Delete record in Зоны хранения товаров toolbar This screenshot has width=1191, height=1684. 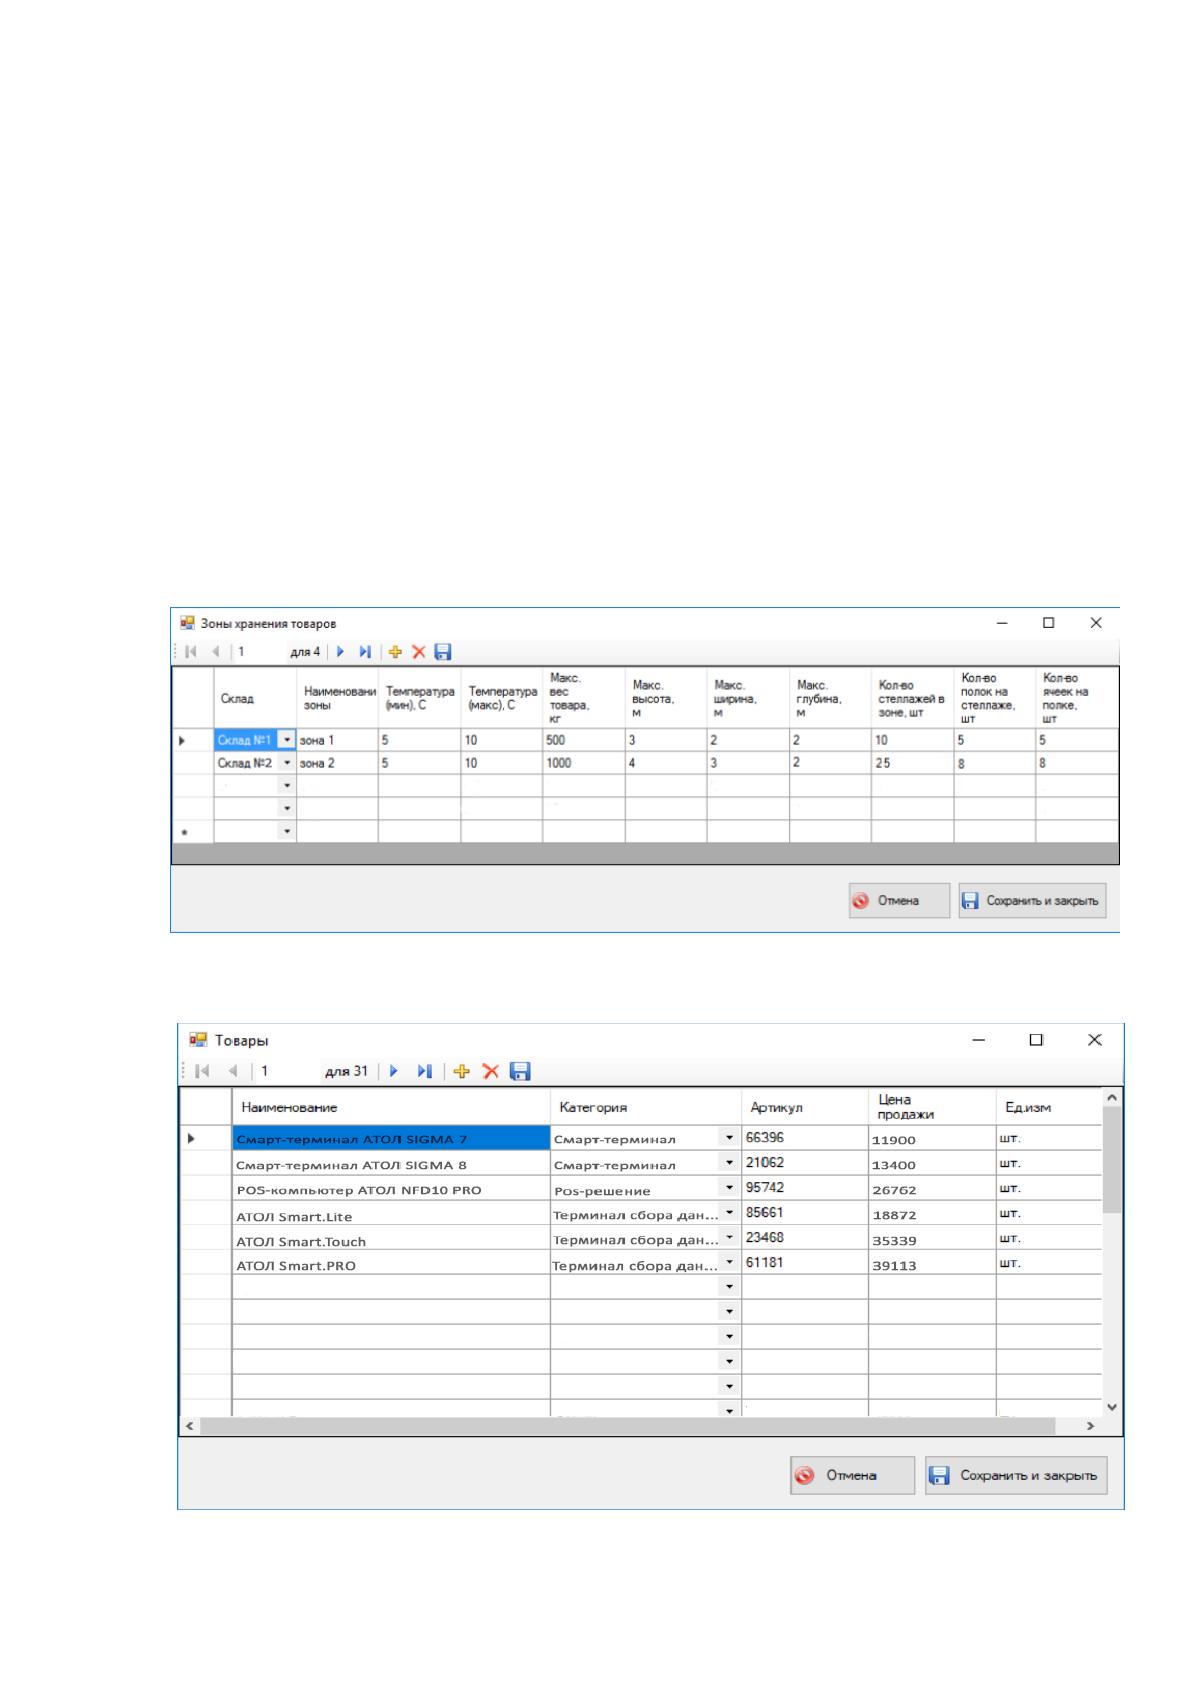coord(419,652)
